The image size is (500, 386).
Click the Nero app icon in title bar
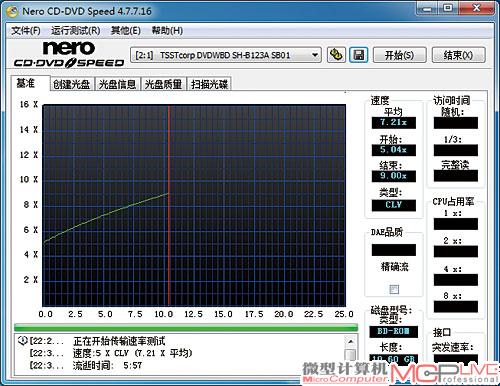tap(12, 11)
